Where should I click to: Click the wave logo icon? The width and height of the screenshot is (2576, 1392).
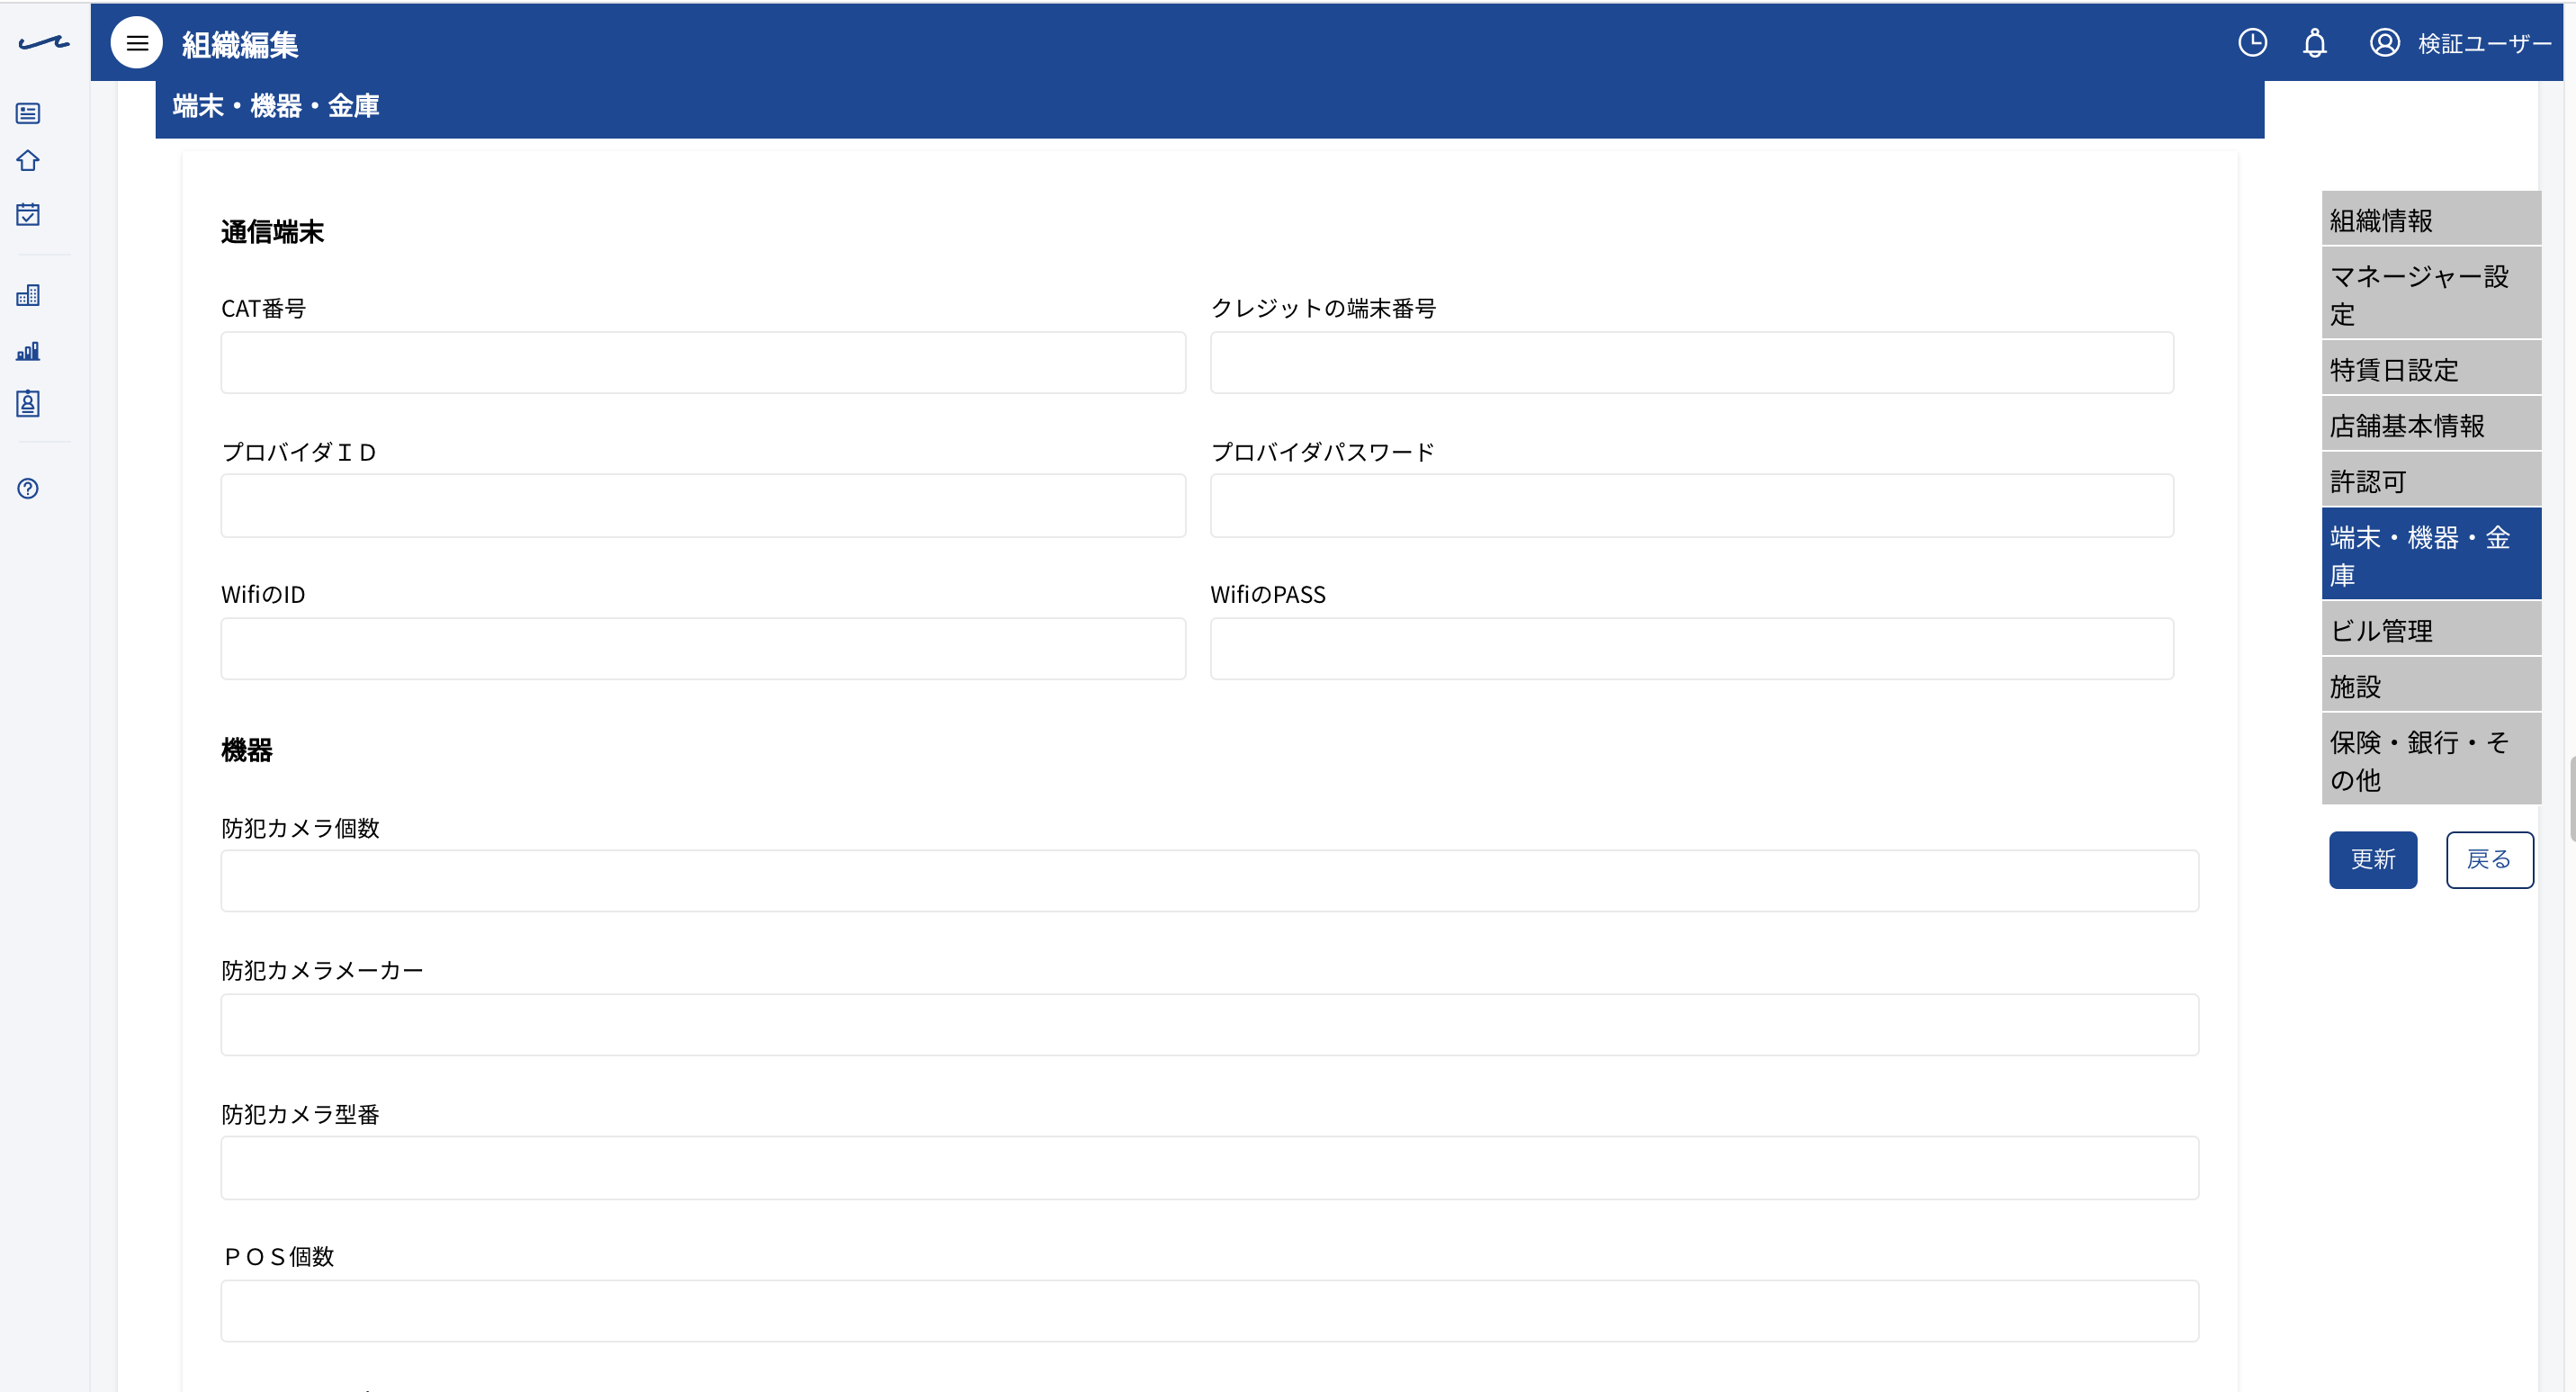(x=44, y=42)
